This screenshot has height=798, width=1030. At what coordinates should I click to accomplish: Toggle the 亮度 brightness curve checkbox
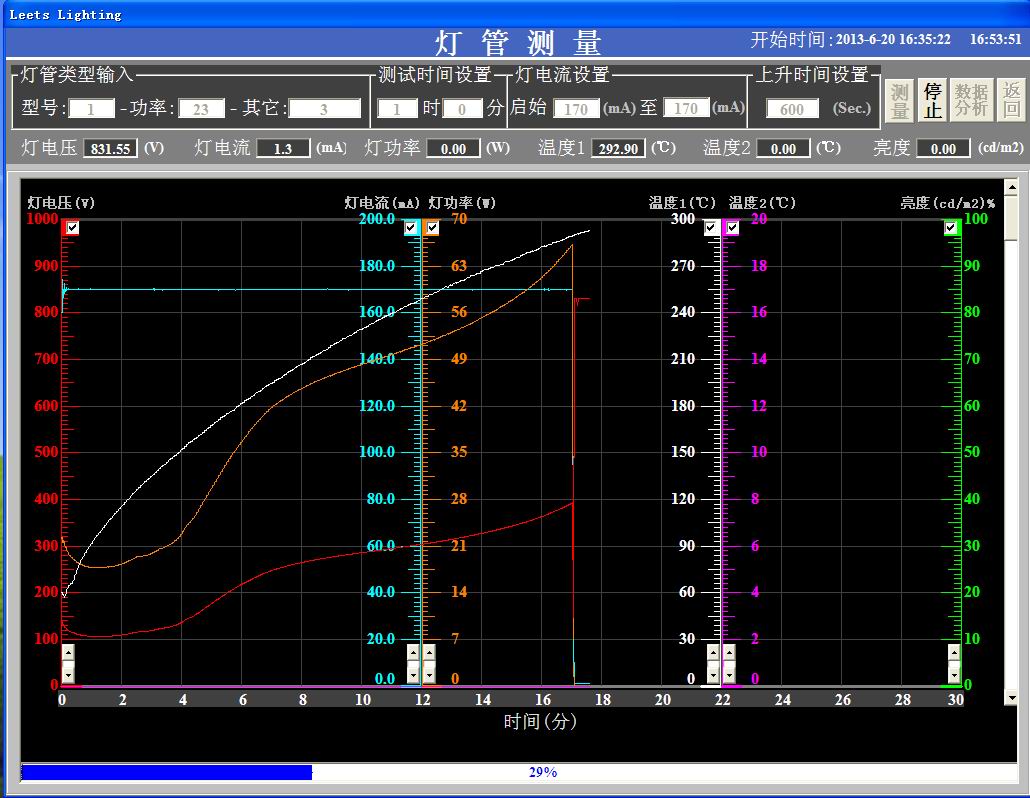951,228
